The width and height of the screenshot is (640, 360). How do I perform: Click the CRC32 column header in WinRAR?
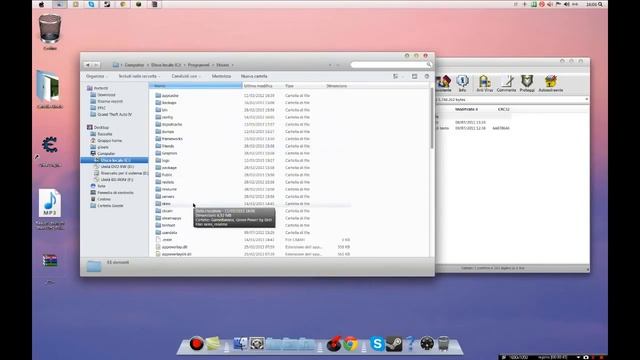click(x=504, y=109)
